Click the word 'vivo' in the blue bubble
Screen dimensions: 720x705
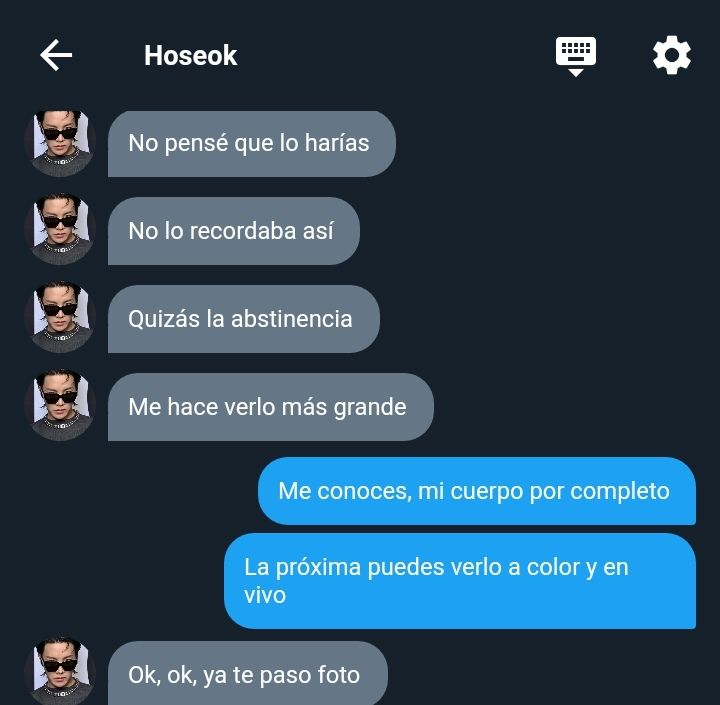(265, 596)
